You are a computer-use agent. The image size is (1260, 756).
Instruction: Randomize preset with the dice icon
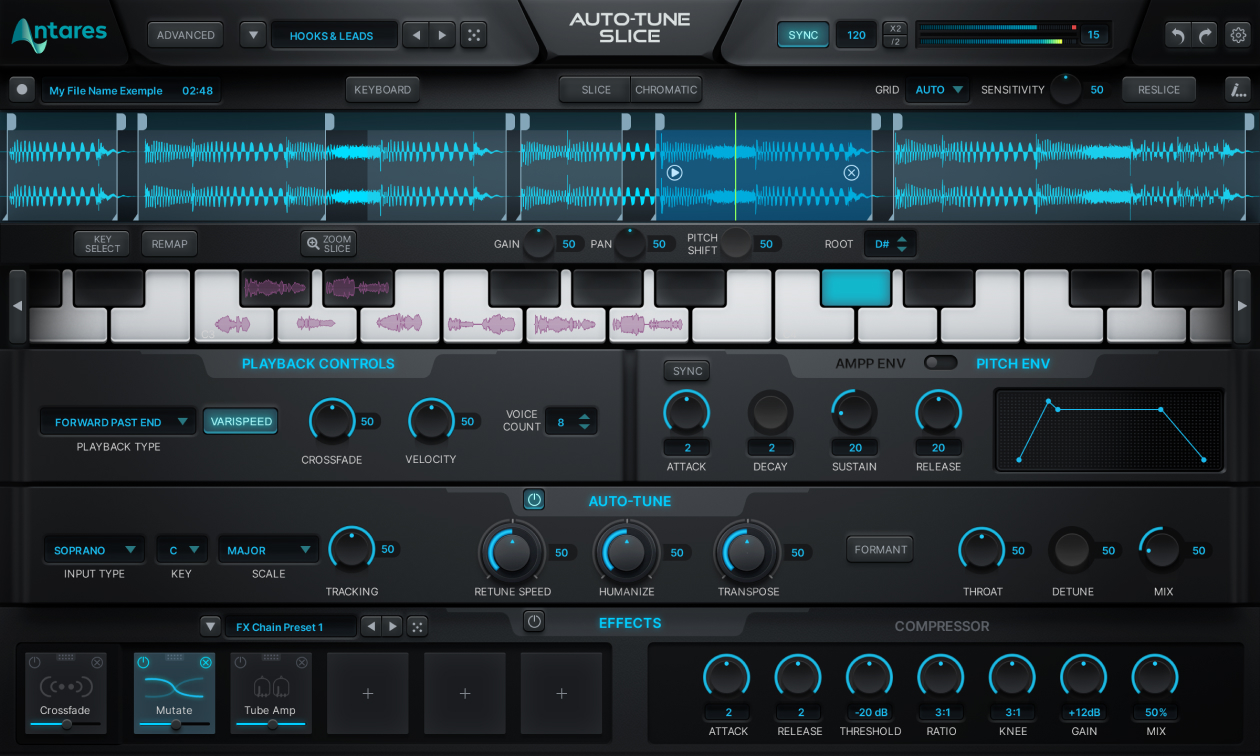[x=474, y=35]
